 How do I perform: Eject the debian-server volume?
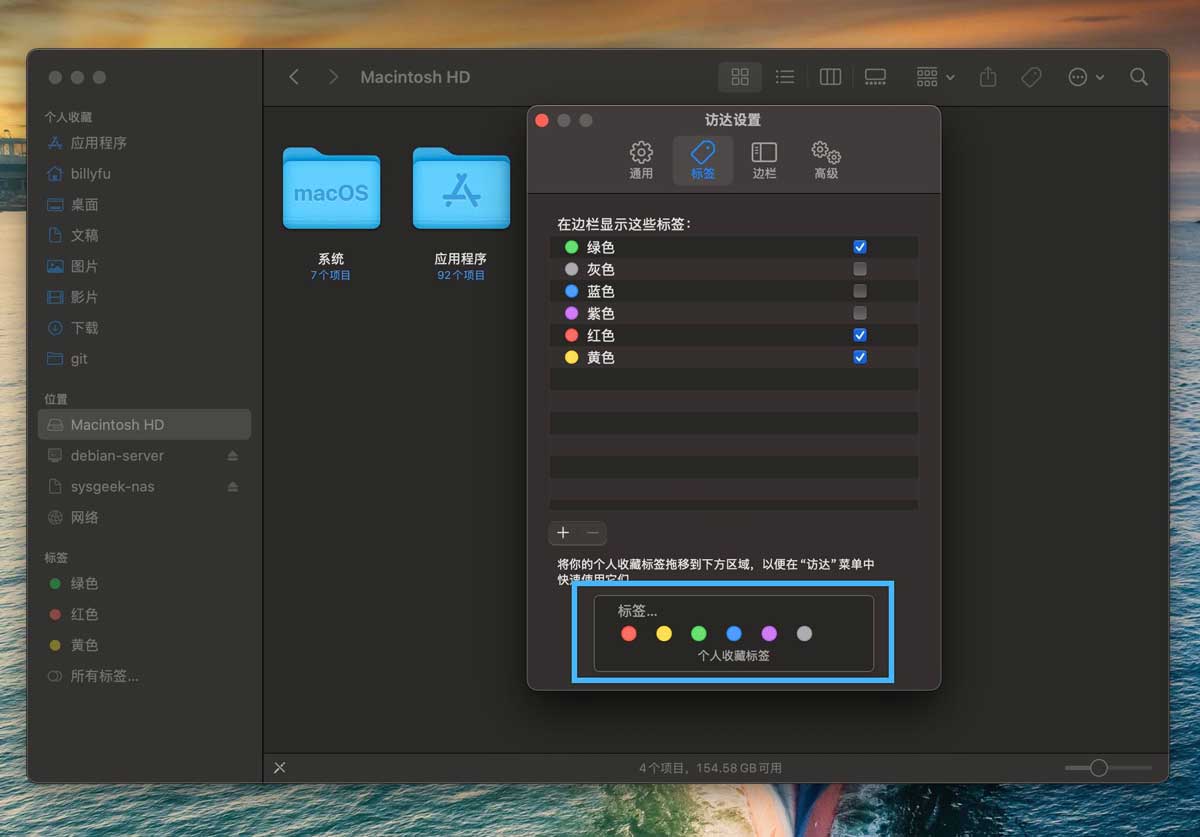232,456
